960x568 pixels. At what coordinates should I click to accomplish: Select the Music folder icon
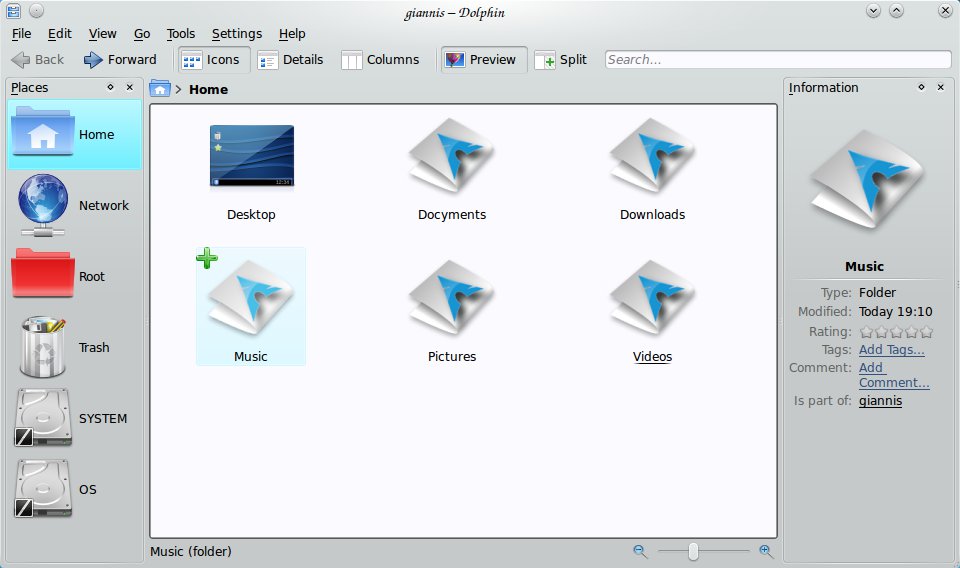coord(251,299)
